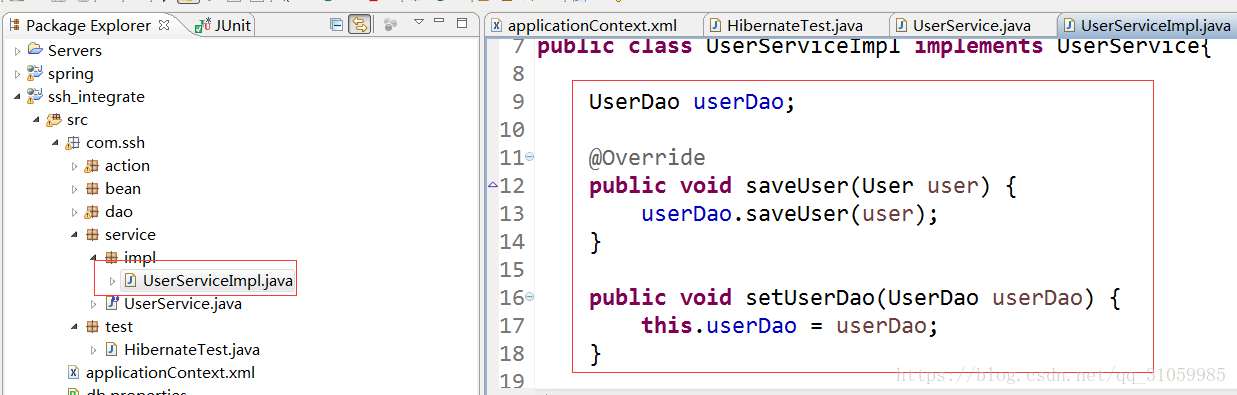Place cursor on 'UserDao userDao;' declaration
This screenshot has width=1237, height=395.
click(692, 102)
